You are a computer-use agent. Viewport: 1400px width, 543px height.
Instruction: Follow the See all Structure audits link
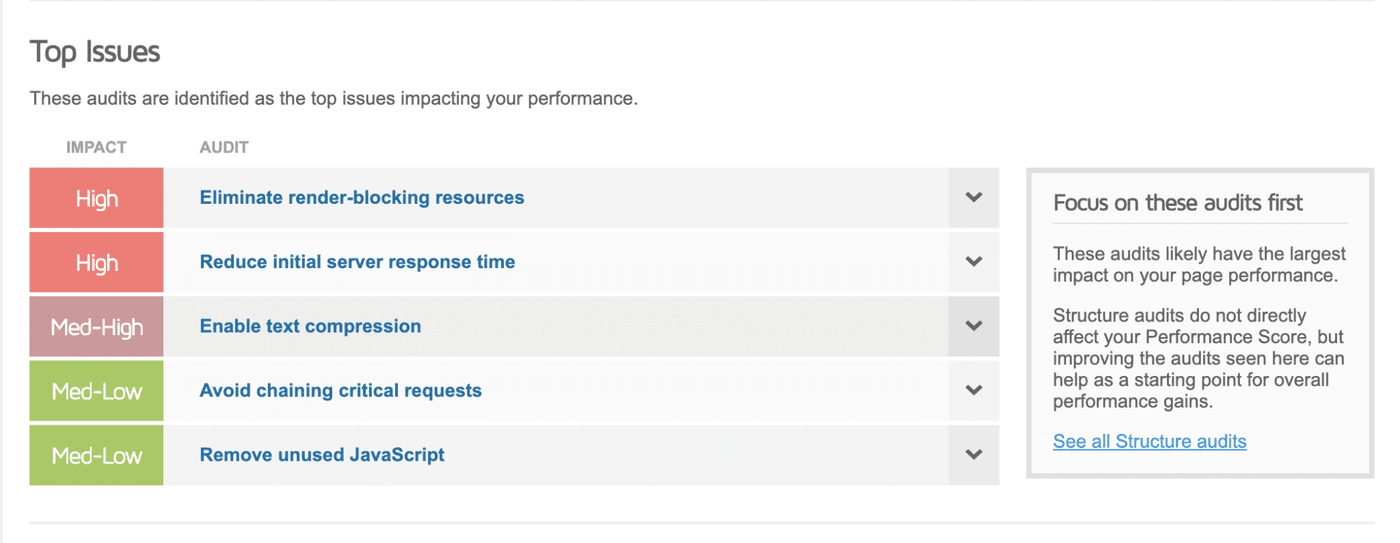click(x=1149, y=441)
